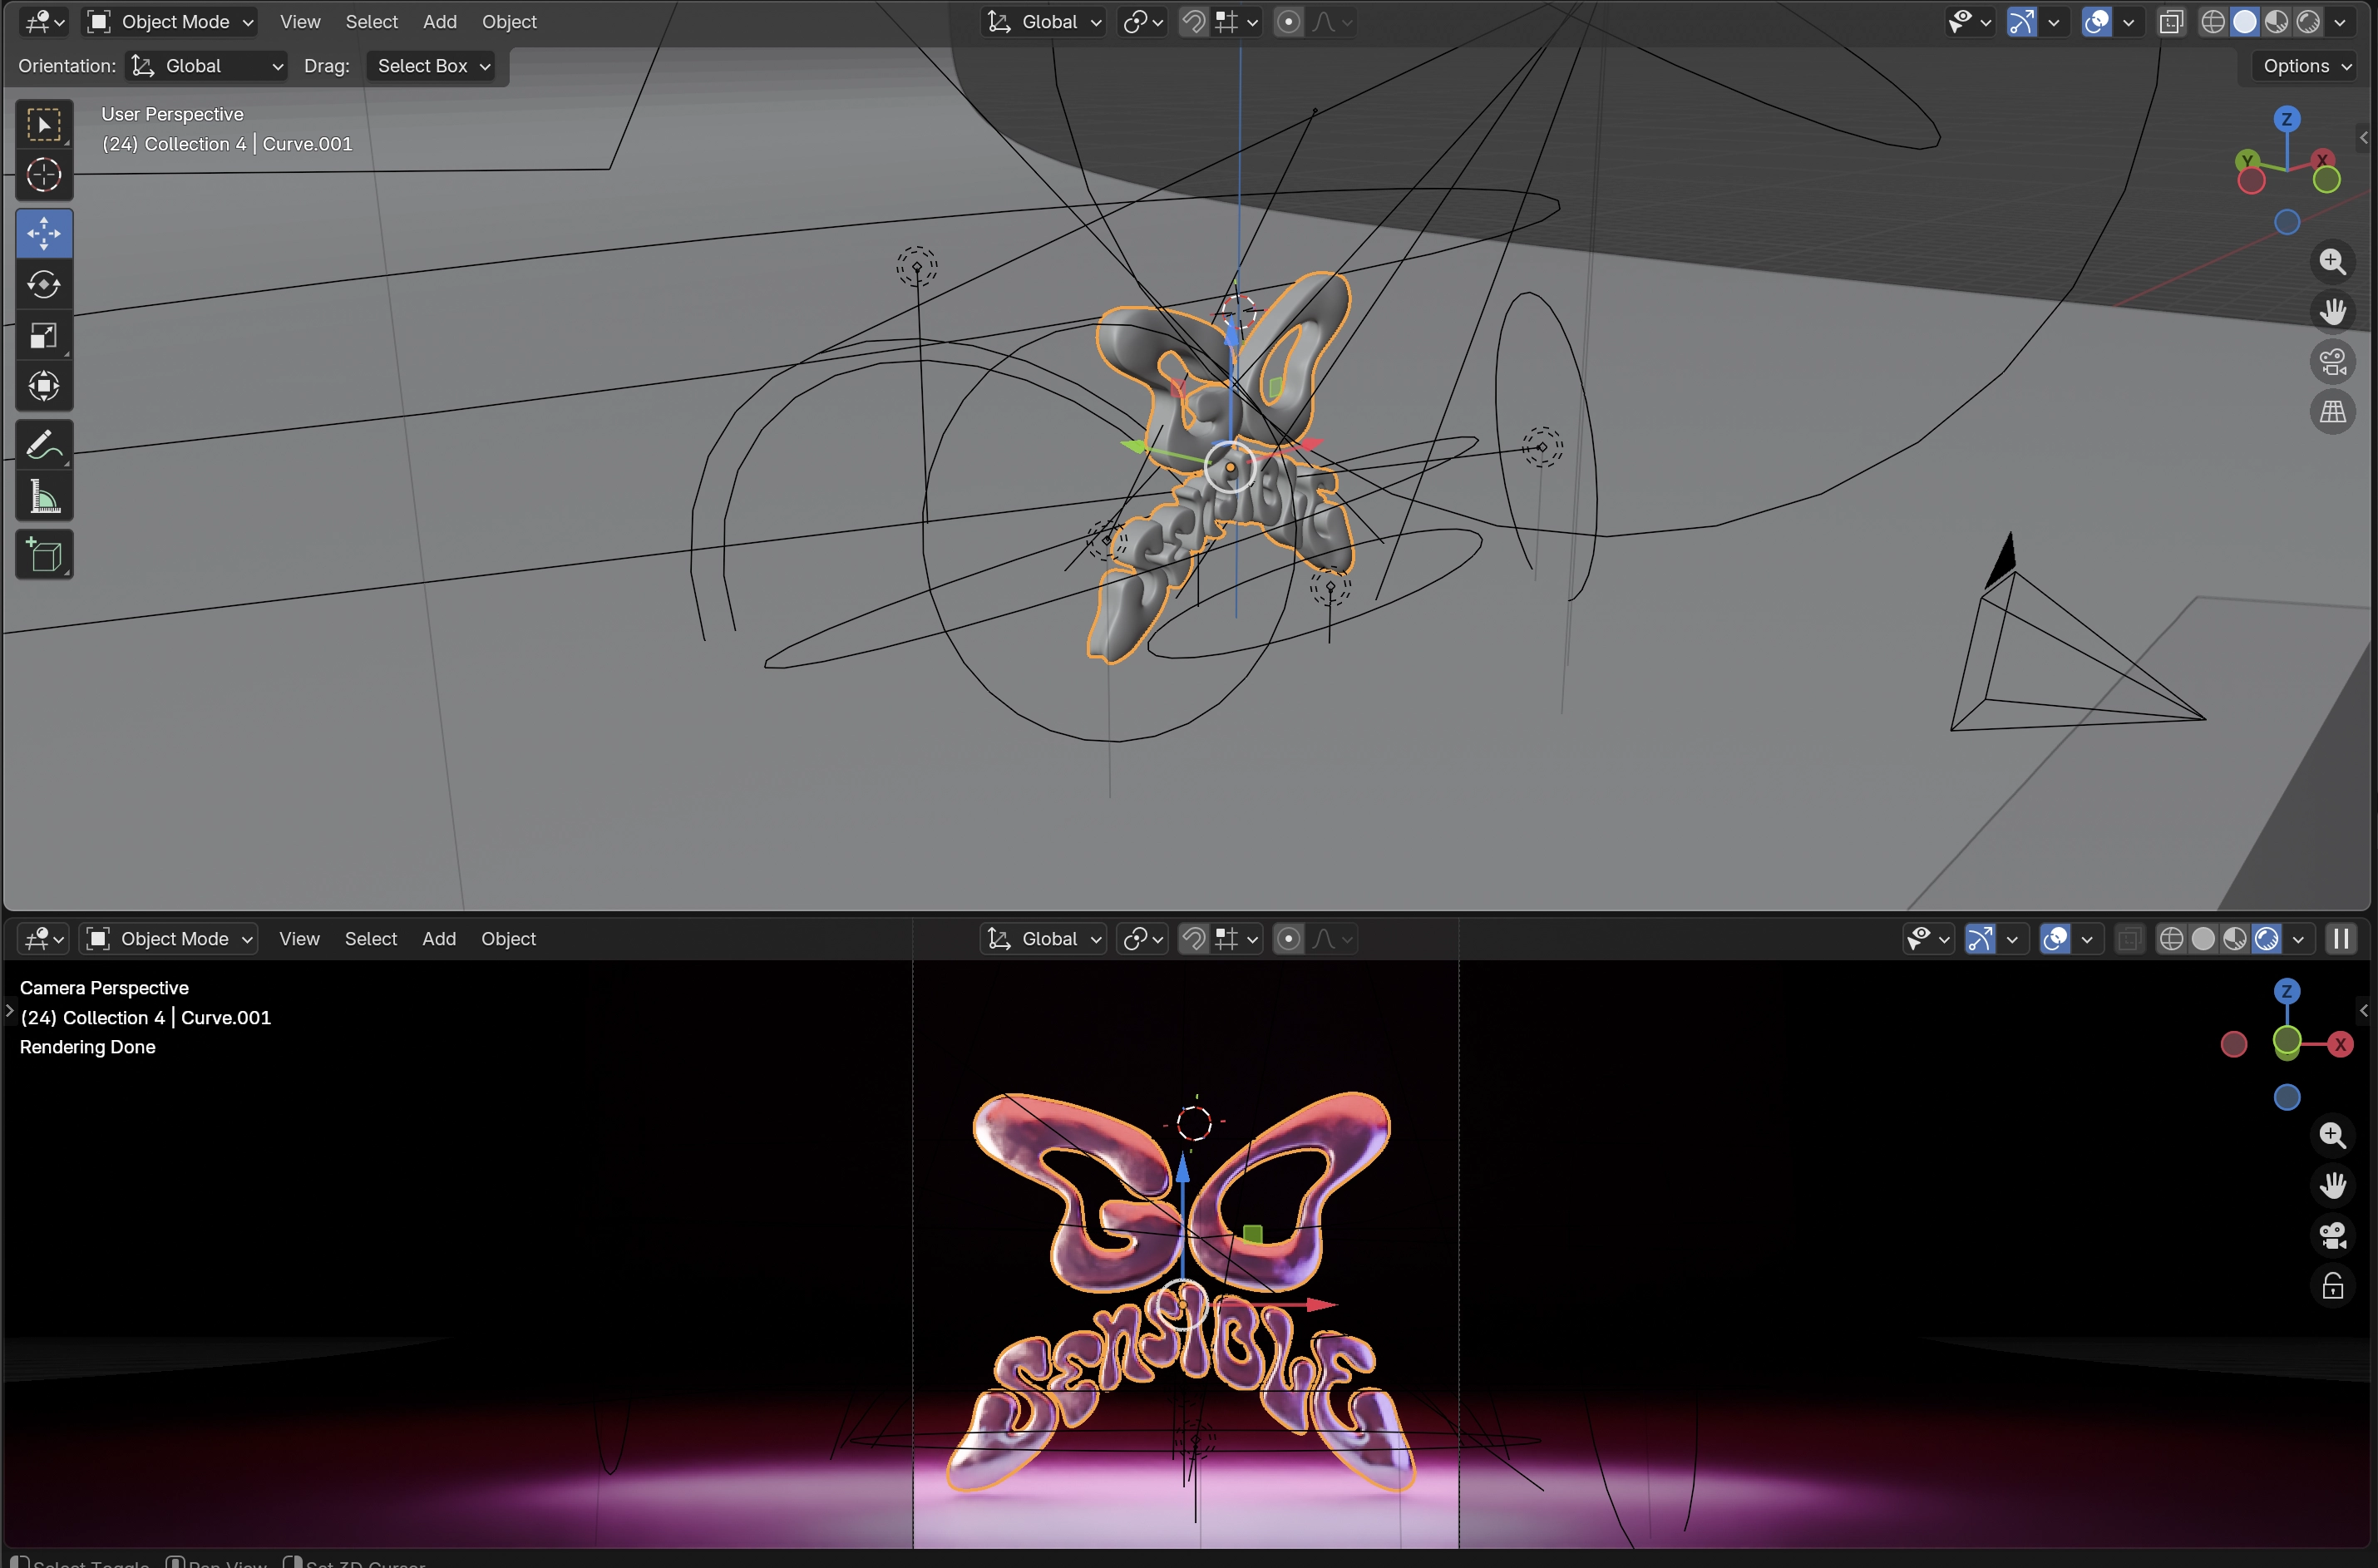Select solid shading in top viewport header

pyautogui.click(x=2245, y=22)
